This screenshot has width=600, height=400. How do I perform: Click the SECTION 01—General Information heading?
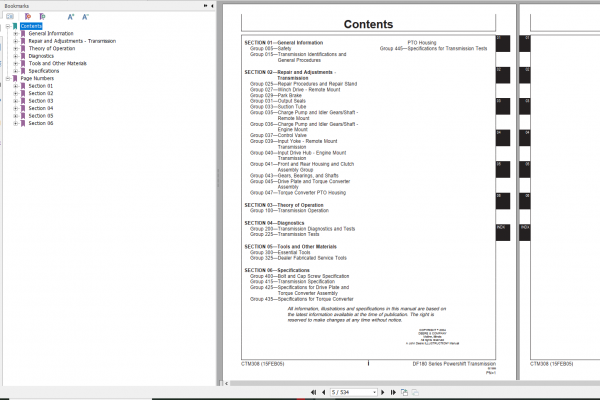pyautogui.click(x=284, y=43)
